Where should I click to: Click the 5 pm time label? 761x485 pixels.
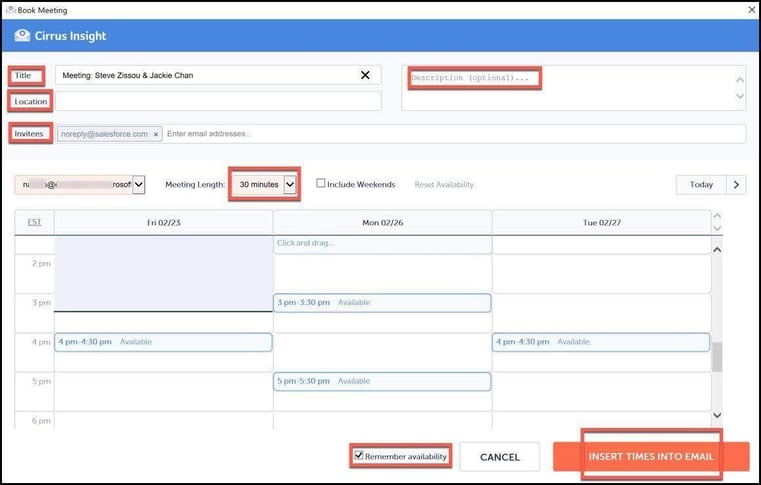(41, 382)
